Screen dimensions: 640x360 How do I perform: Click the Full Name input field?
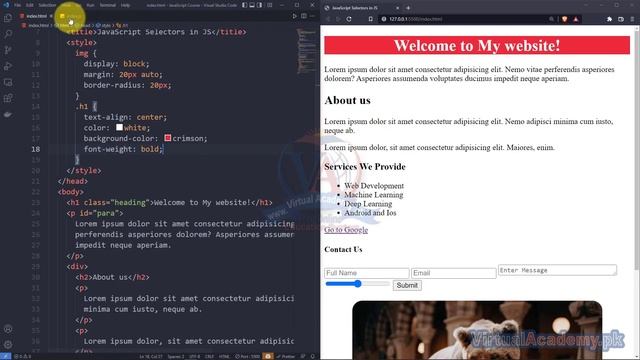(367, 273)
